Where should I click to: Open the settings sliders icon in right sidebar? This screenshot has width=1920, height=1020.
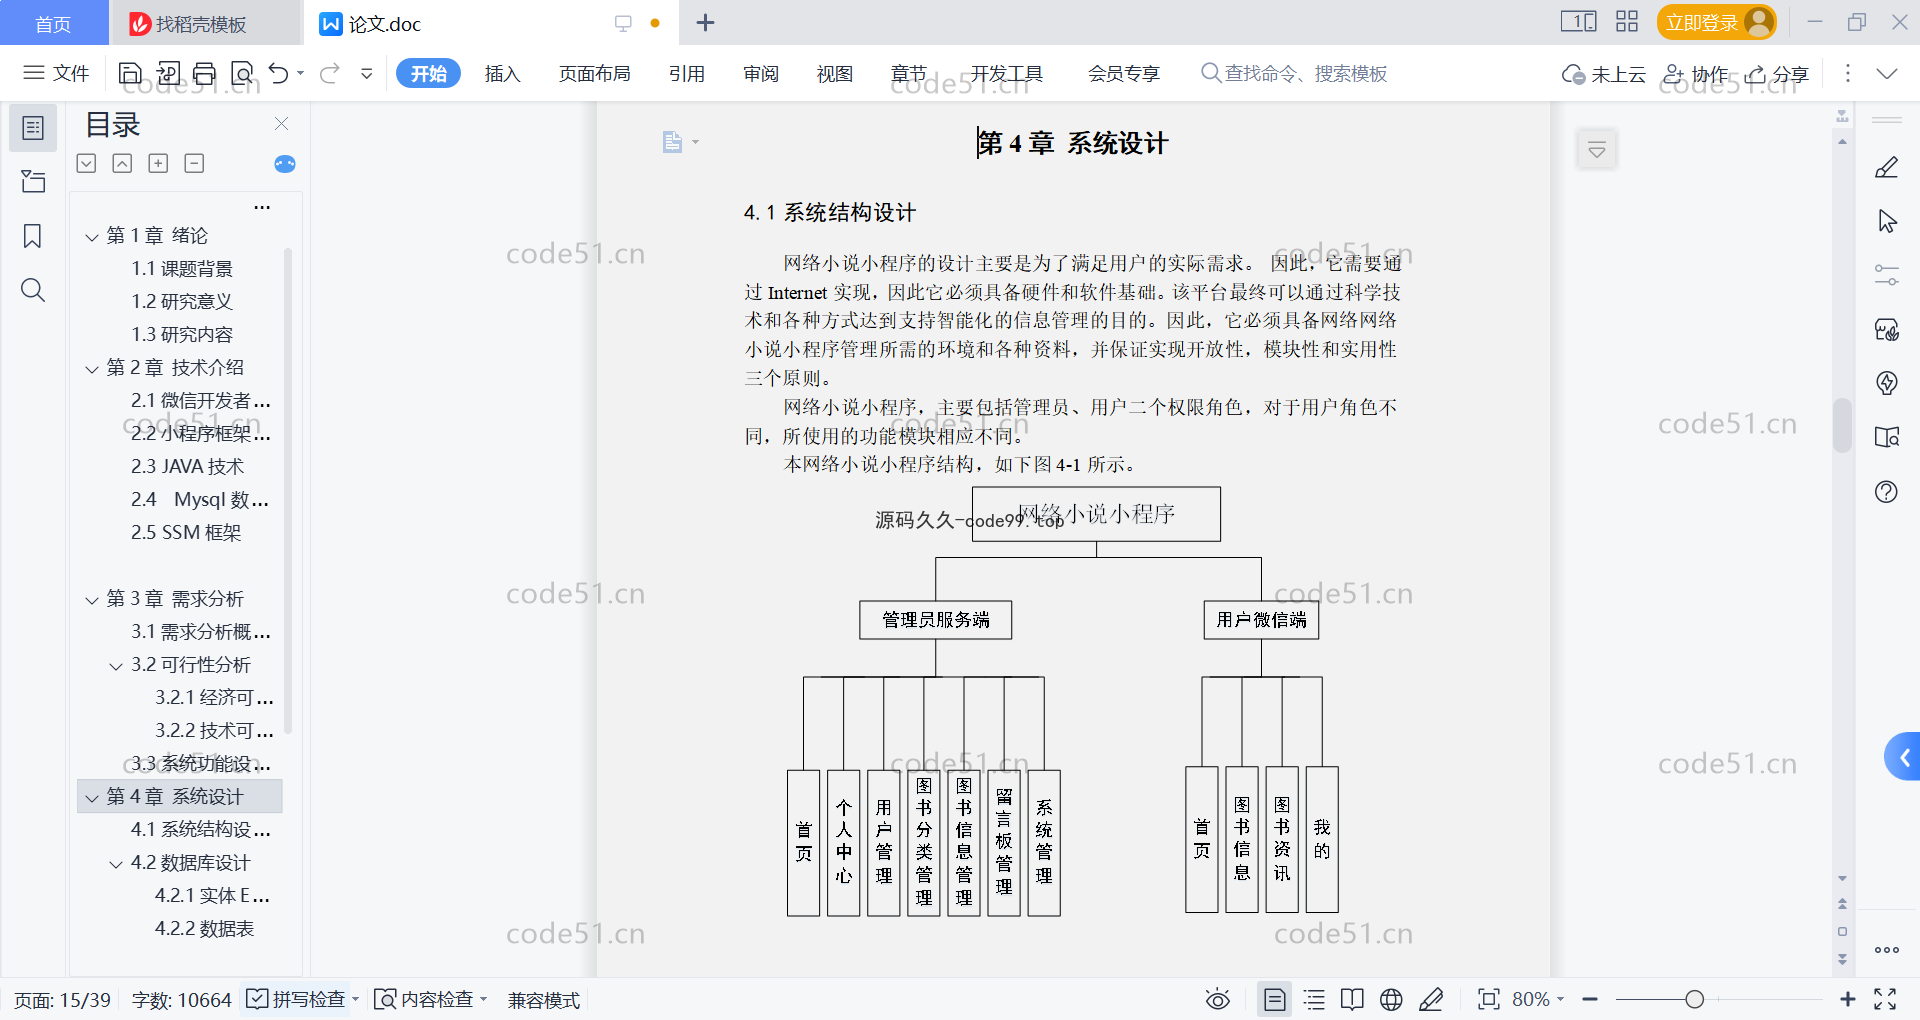(1886, 275)
